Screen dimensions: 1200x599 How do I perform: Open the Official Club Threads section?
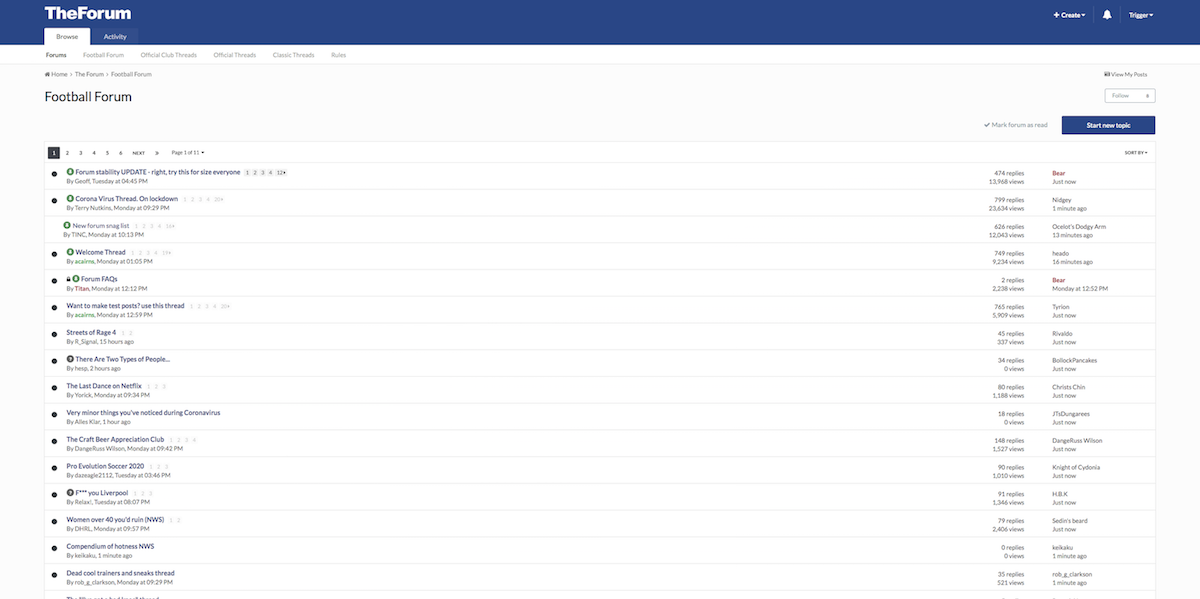[168, 54]
